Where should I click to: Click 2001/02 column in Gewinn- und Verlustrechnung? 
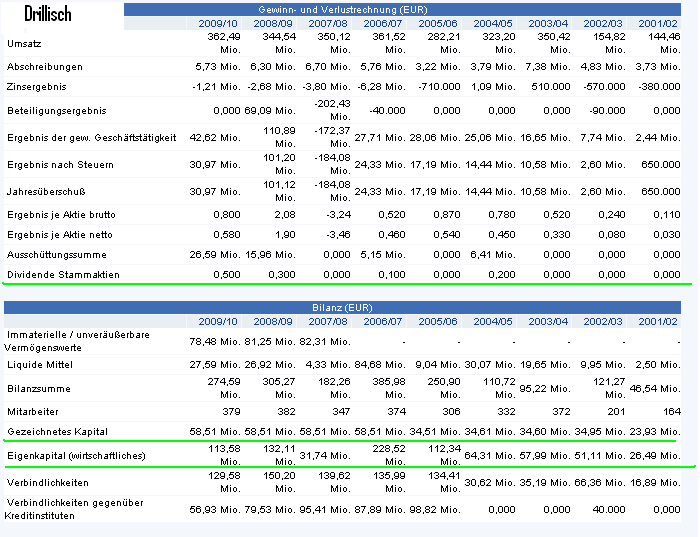[x=658, y=23]
